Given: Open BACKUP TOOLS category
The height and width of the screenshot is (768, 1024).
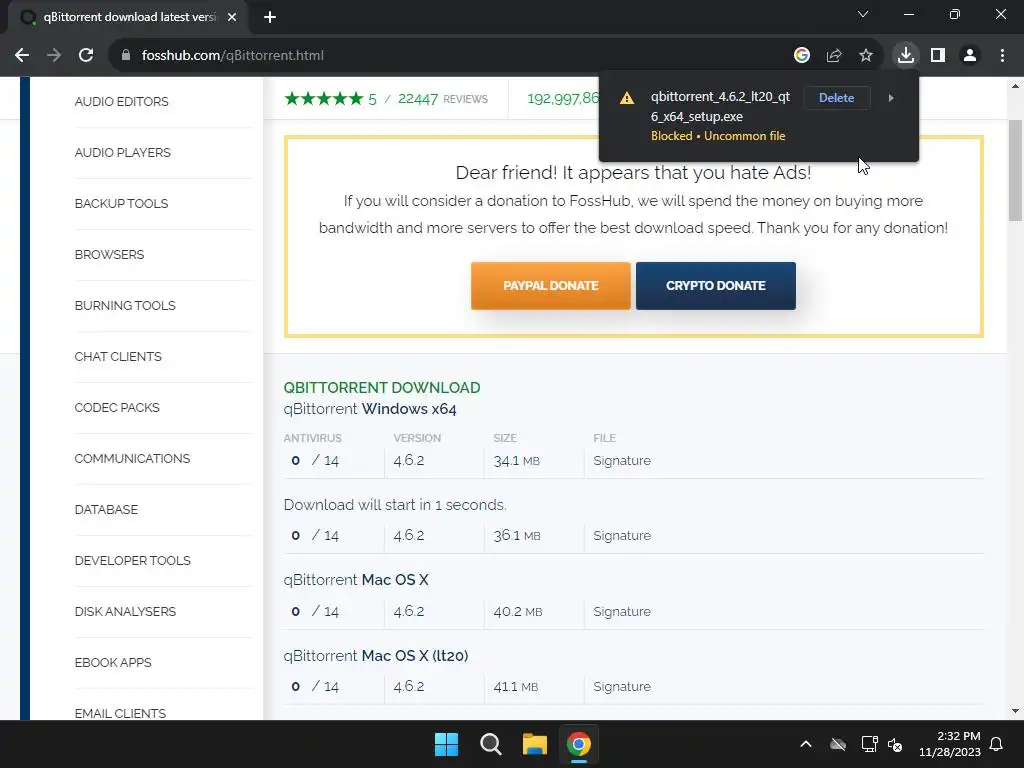Looking at the screenshot, I should (x=121, y=204).
